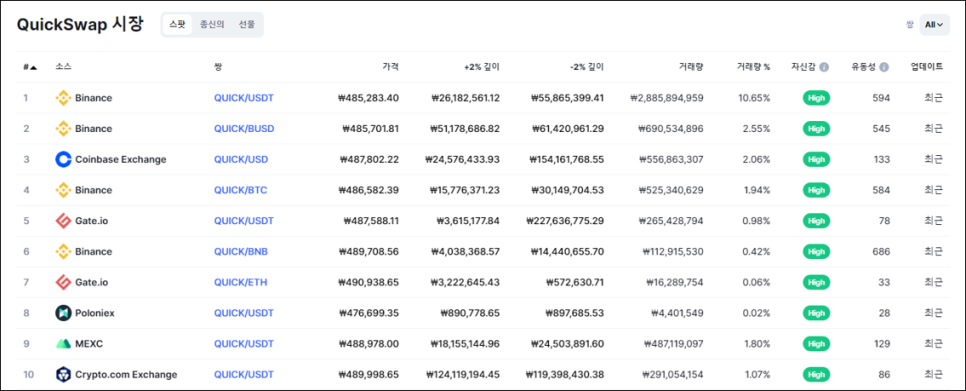Switch to the 종신의 tab
The image size is (966, 391).
212,25
